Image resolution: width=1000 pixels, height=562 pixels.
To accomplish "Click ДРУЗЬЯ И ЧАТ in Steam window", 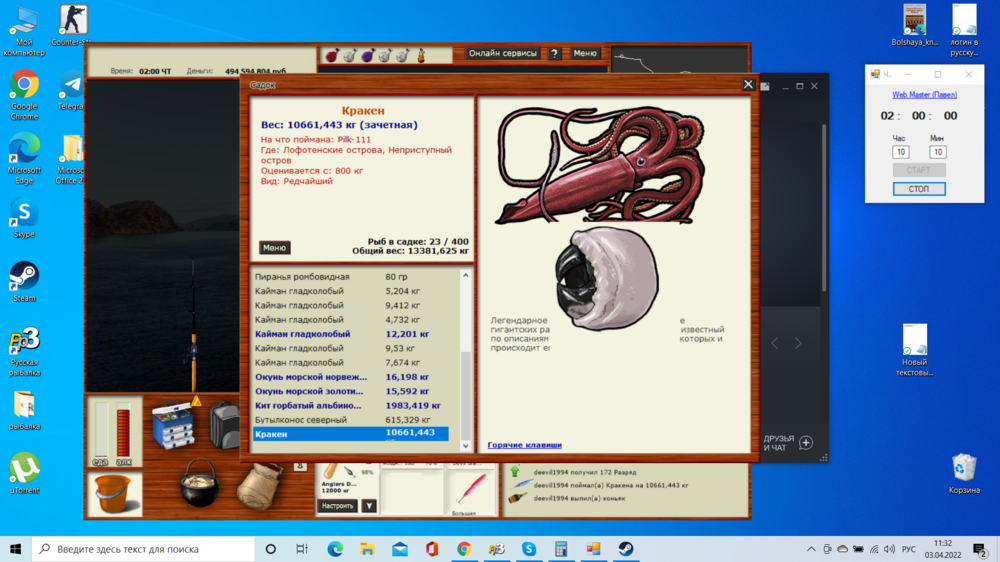I will point(779,443).
